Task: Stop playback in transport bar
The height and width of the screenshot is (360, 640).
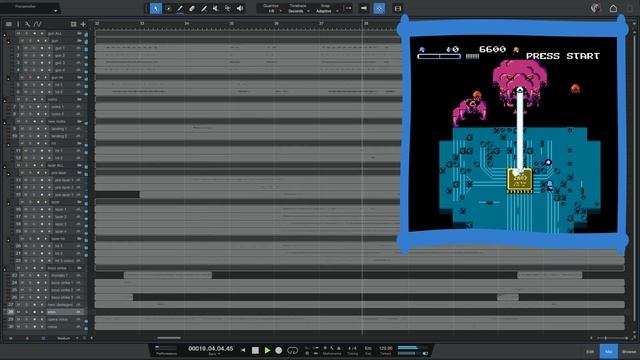Action: coord(255,350)
